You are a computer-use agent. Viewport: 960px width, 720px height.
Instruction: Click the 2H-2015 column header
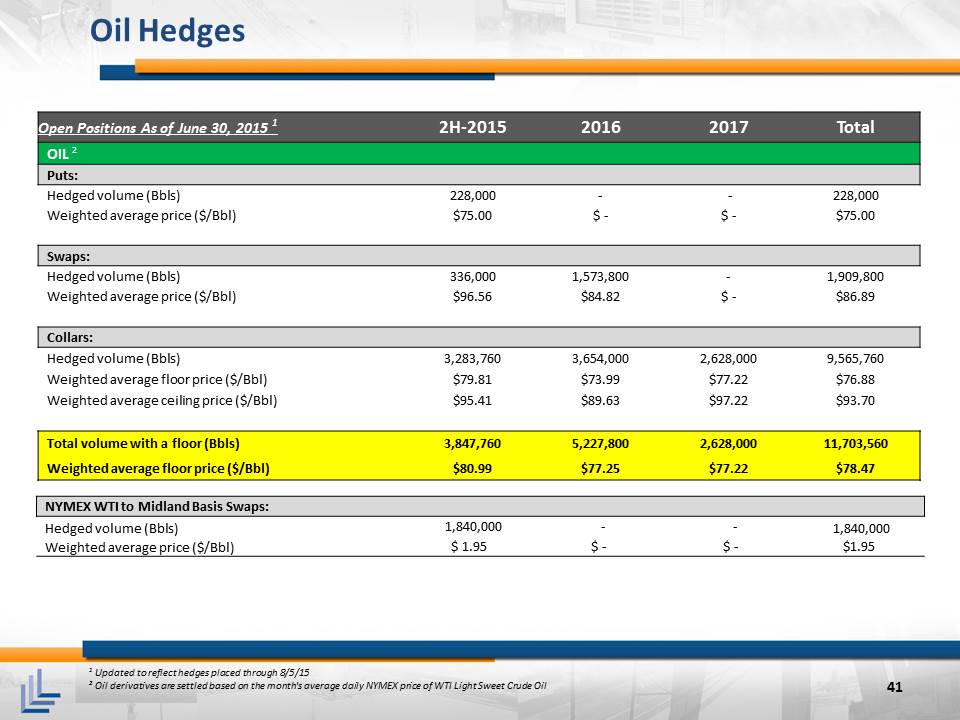473,127
